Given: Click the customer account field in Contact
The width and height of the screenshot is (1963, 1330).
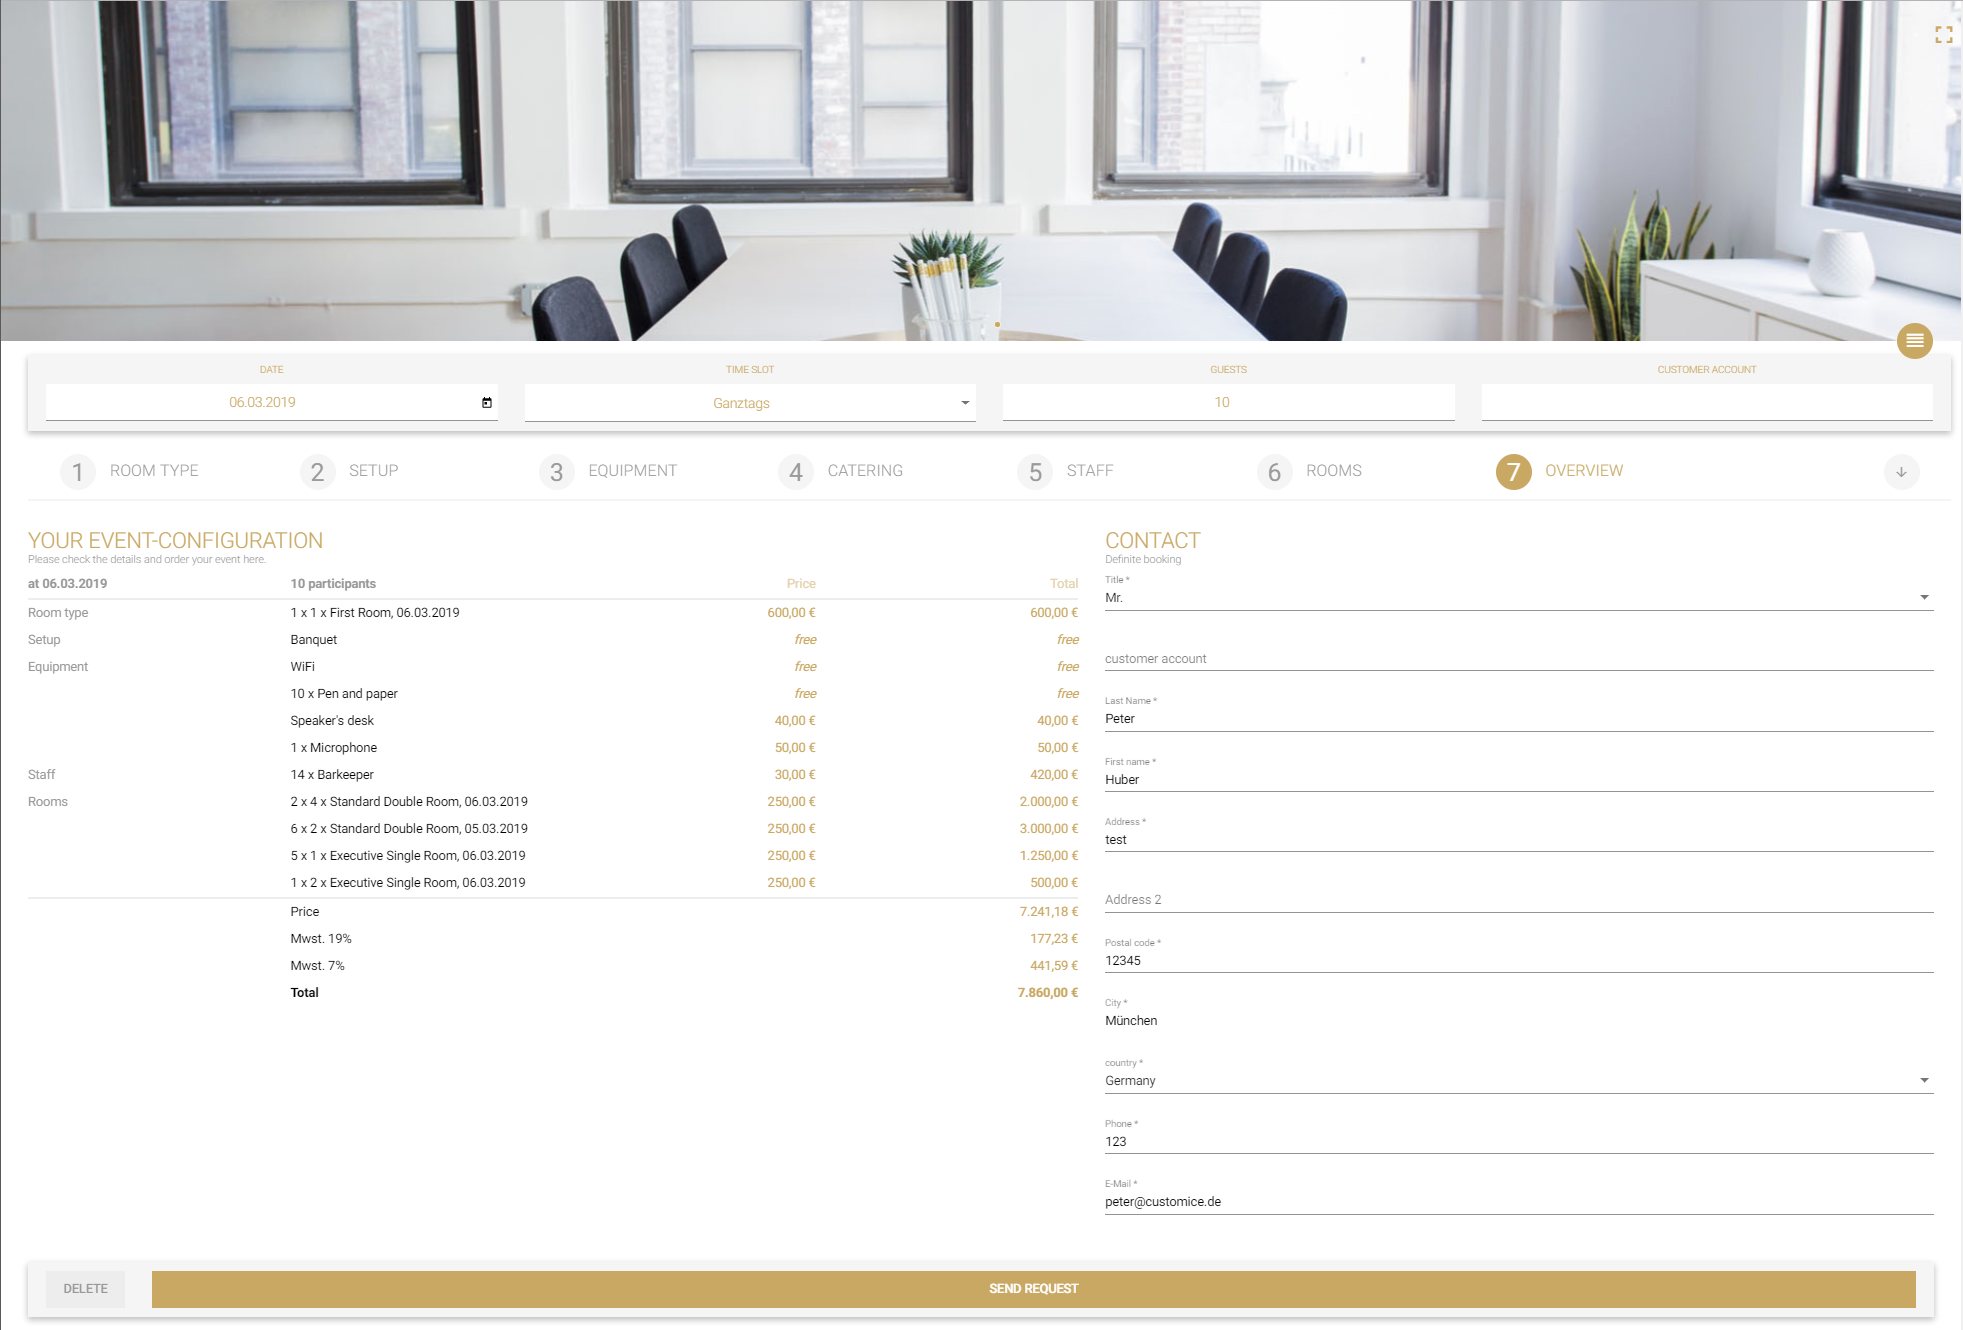Looking at the screenshot, I should [1519, 659].
